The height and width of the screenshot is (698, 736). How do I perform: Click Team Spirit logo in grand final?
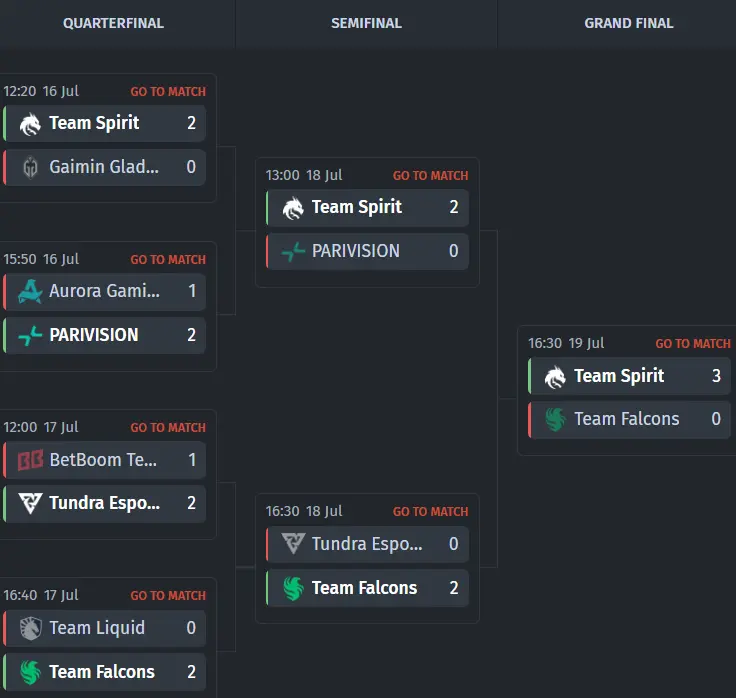coord(555,376)
